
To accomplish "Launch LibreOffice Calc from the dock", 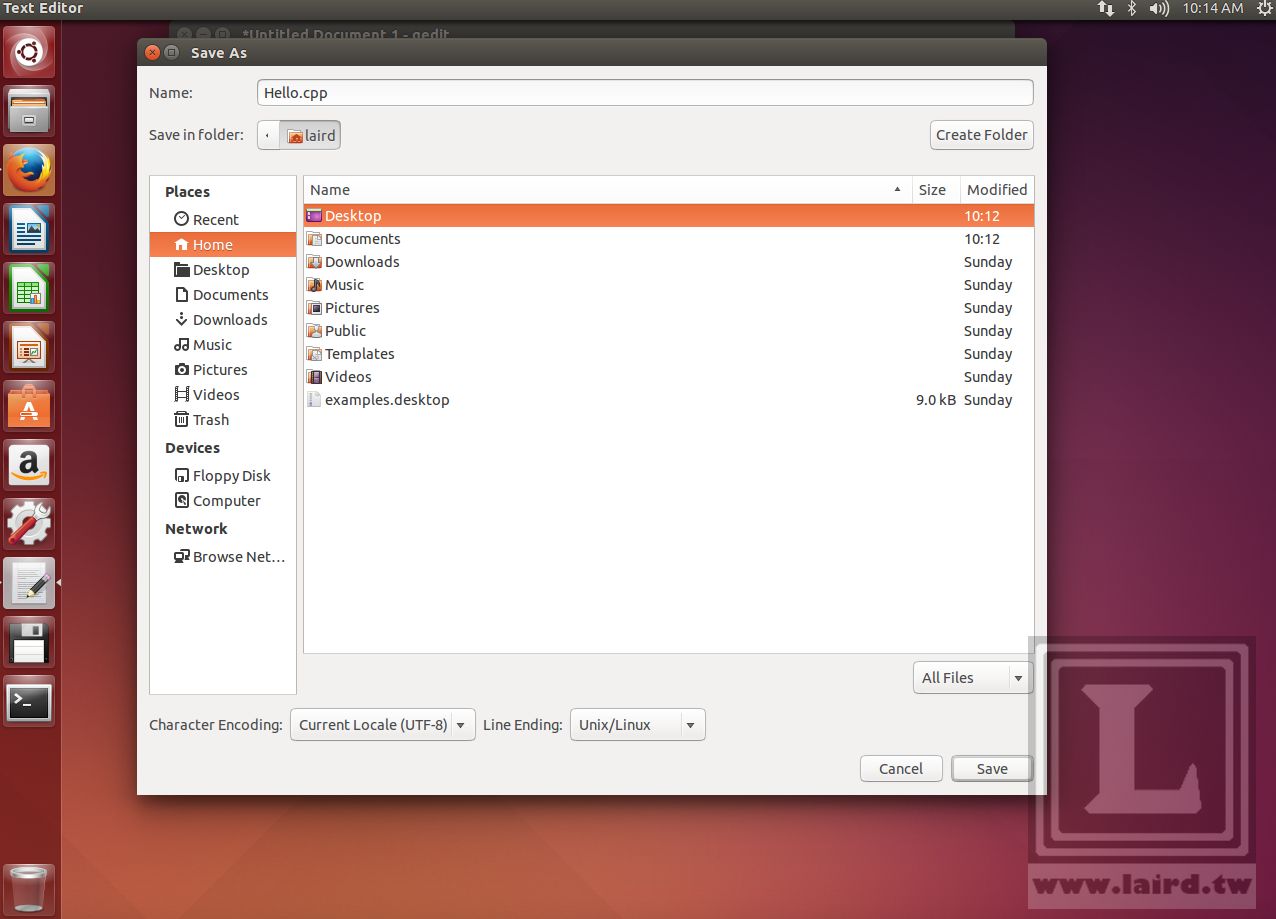I will pyautogui.click(x=29, y=288).
